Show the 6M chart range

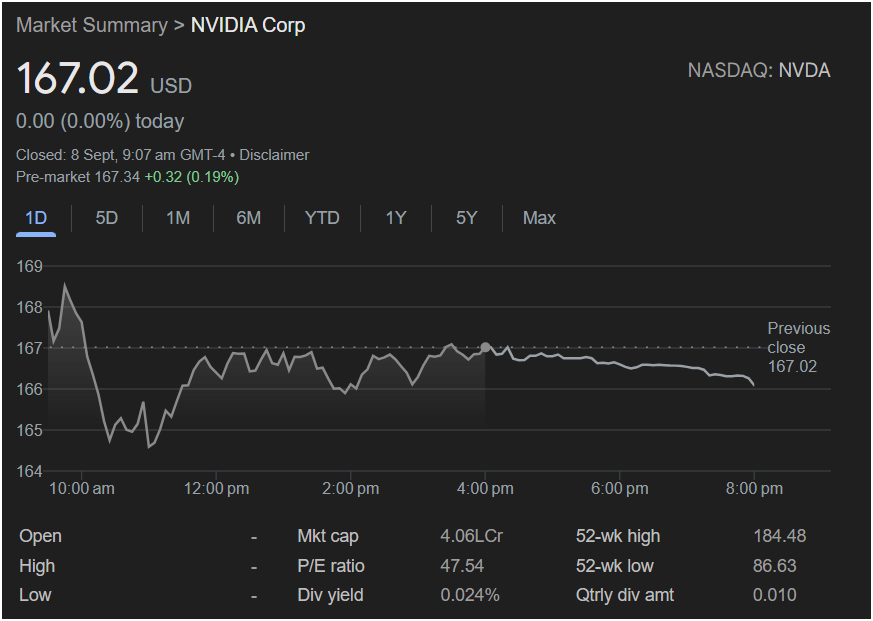click(248, 218)
